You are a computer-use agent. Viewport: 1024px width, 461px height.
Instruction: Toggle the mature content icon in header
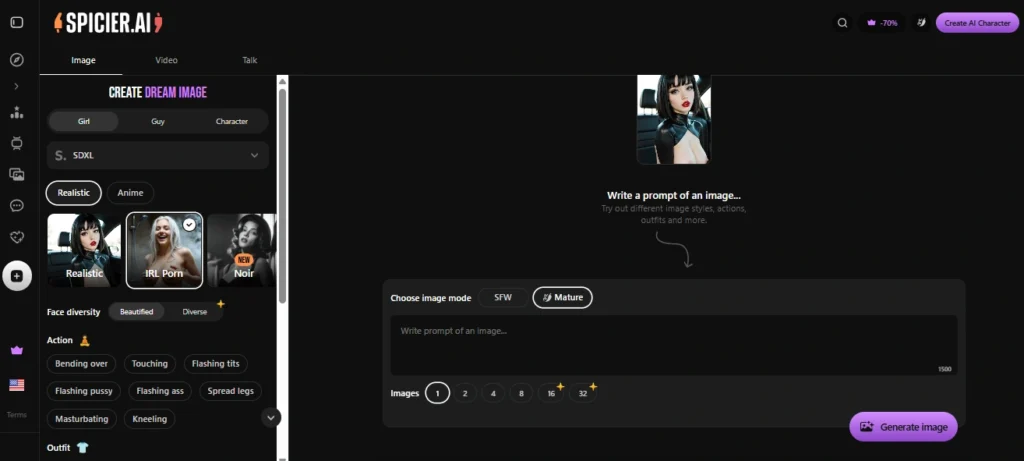coord(921,23)
